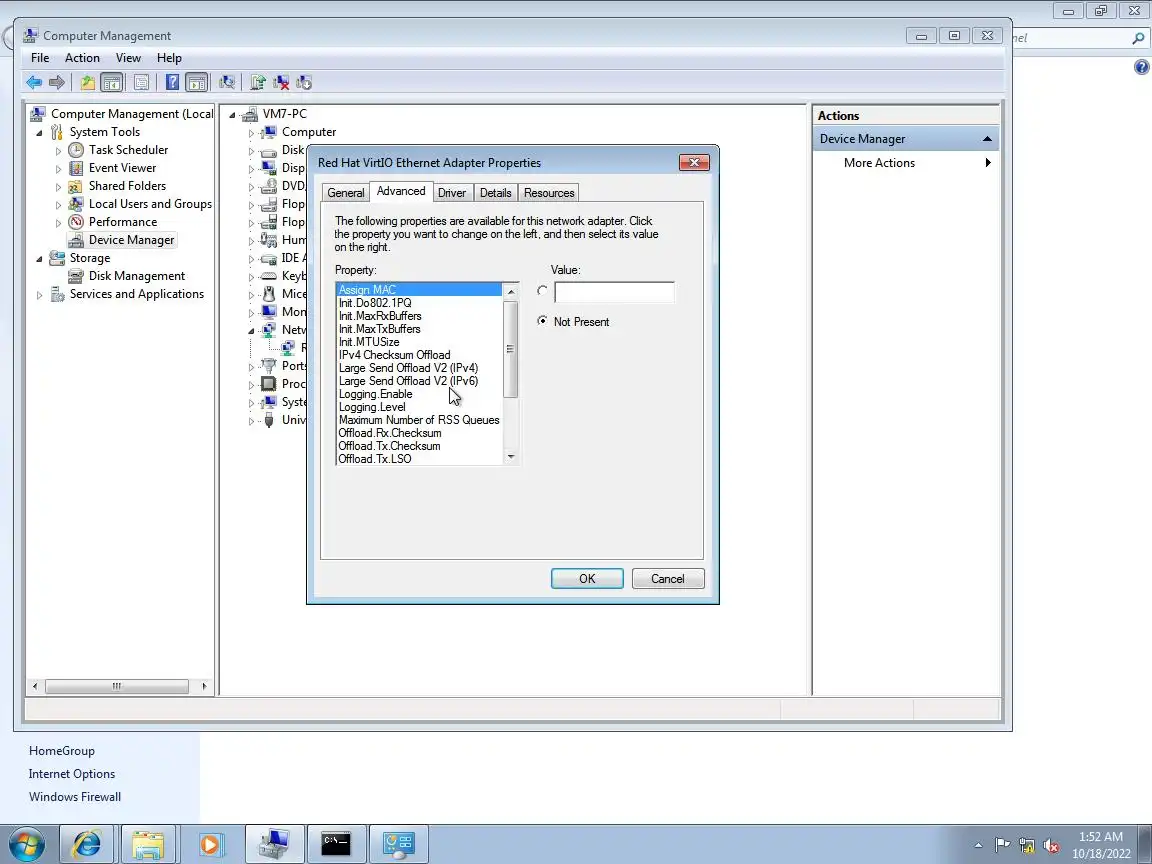Click the Disable device toolbar icon
Screen dimensions: 1152x864
coord(303,82)
